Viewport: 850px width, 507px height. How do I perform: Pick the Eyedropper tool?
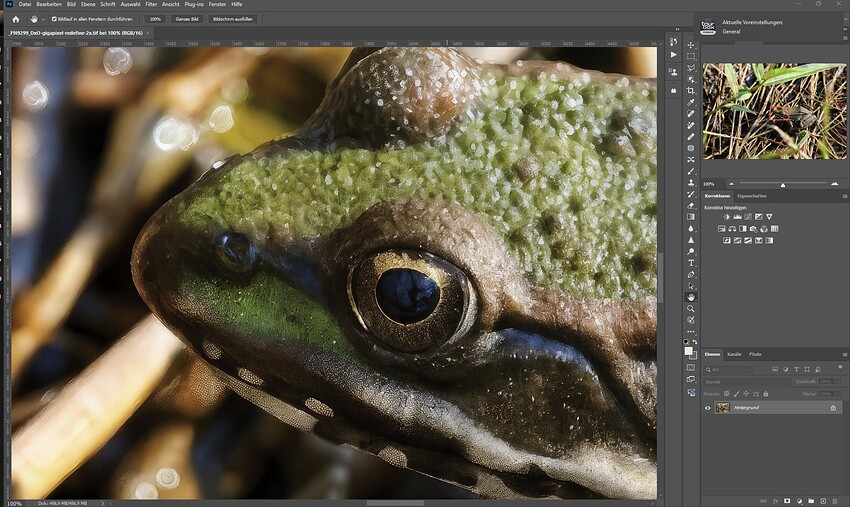tap(691, 102)
